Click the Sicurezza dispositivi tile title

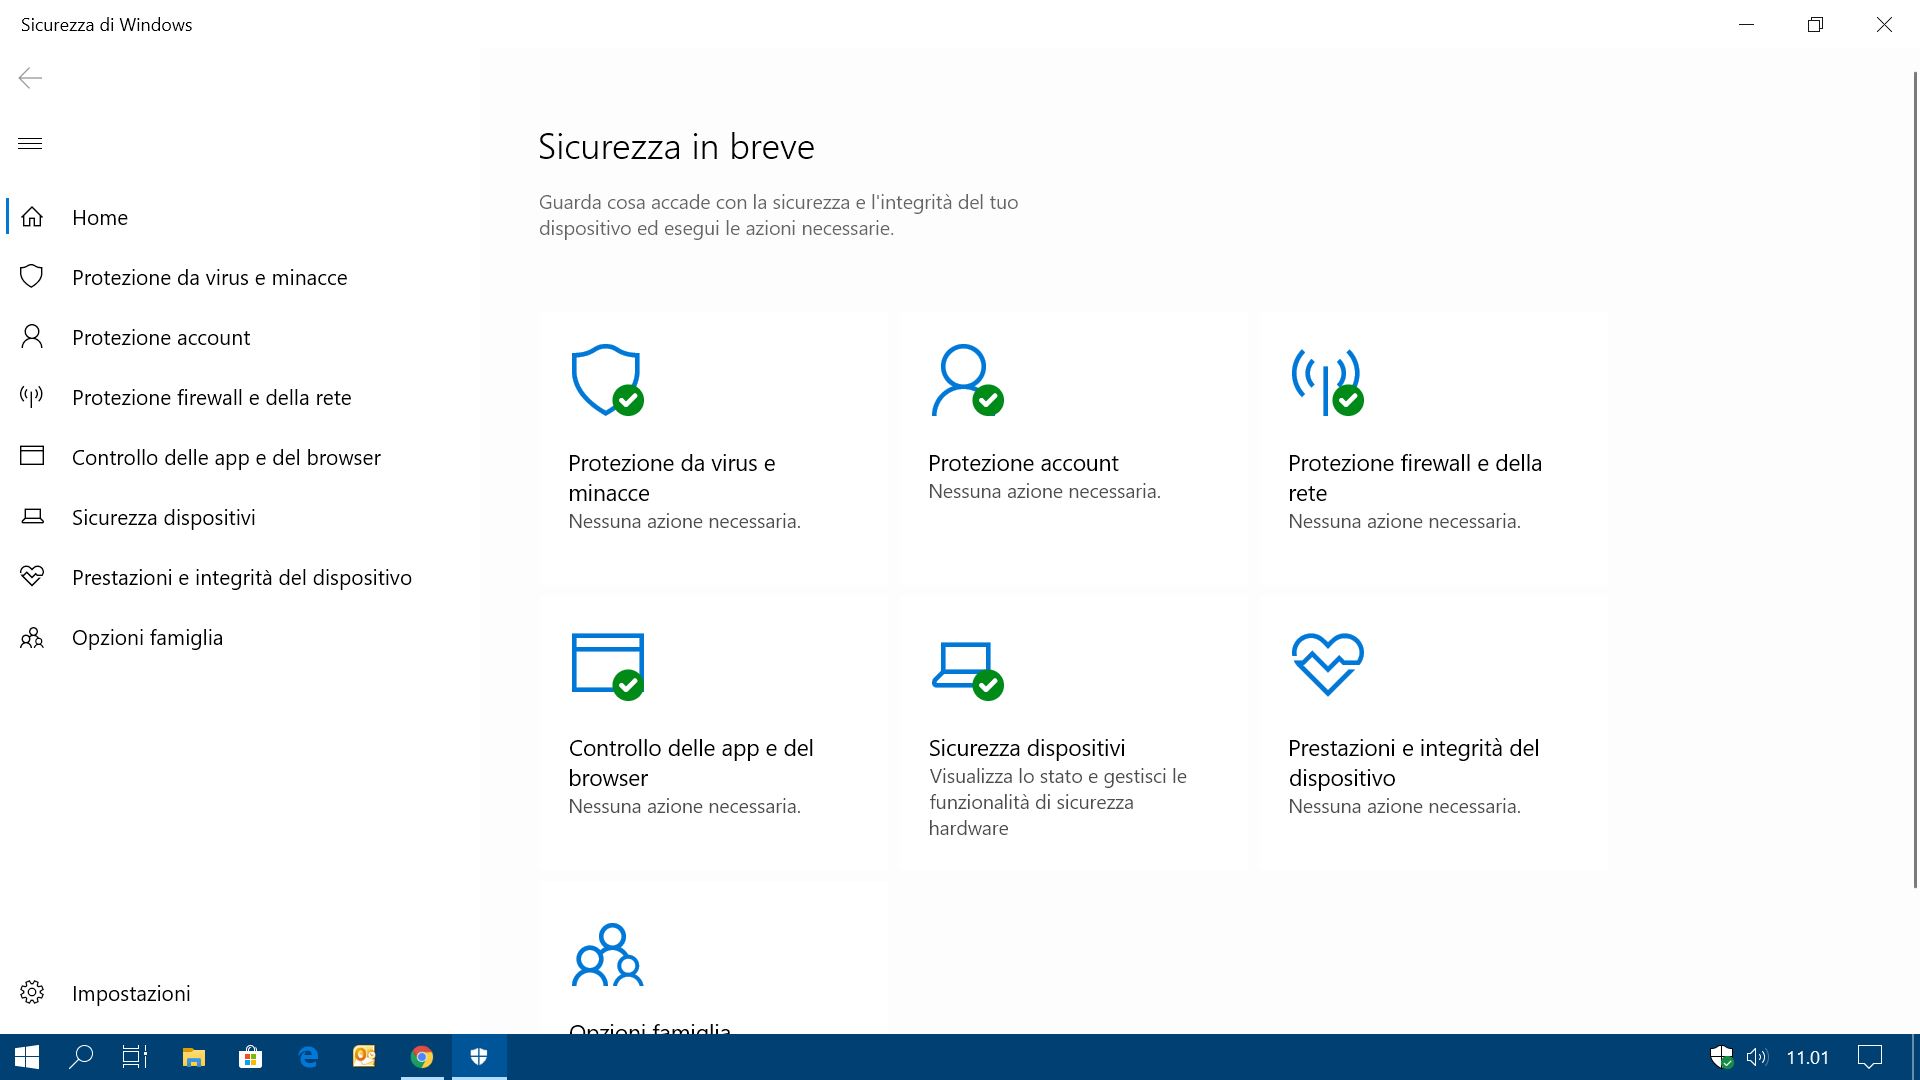pos(1027,748)
